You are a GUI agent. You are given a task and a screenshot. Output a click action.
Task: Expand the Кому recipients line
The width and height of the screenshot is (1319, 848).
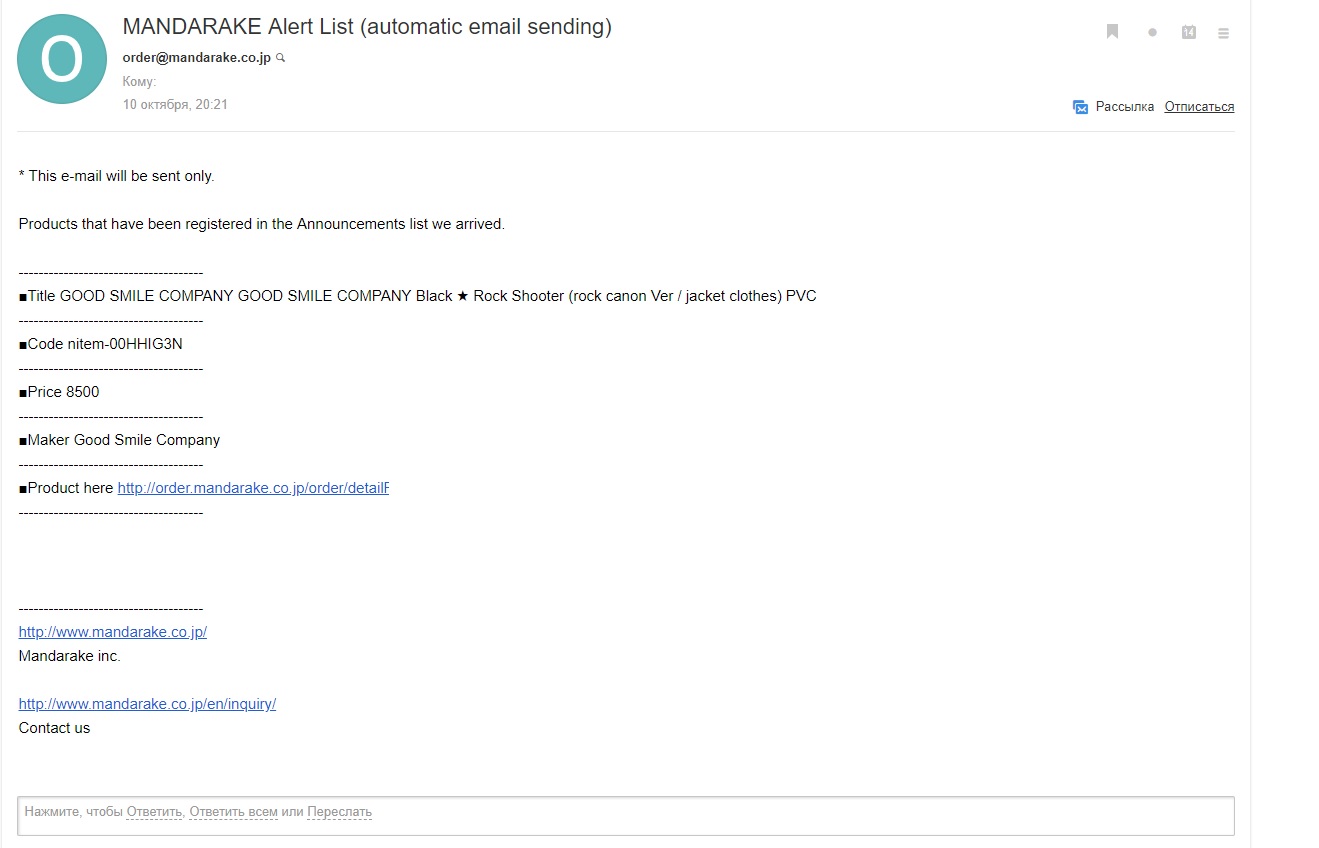click(x=139, y=82)
